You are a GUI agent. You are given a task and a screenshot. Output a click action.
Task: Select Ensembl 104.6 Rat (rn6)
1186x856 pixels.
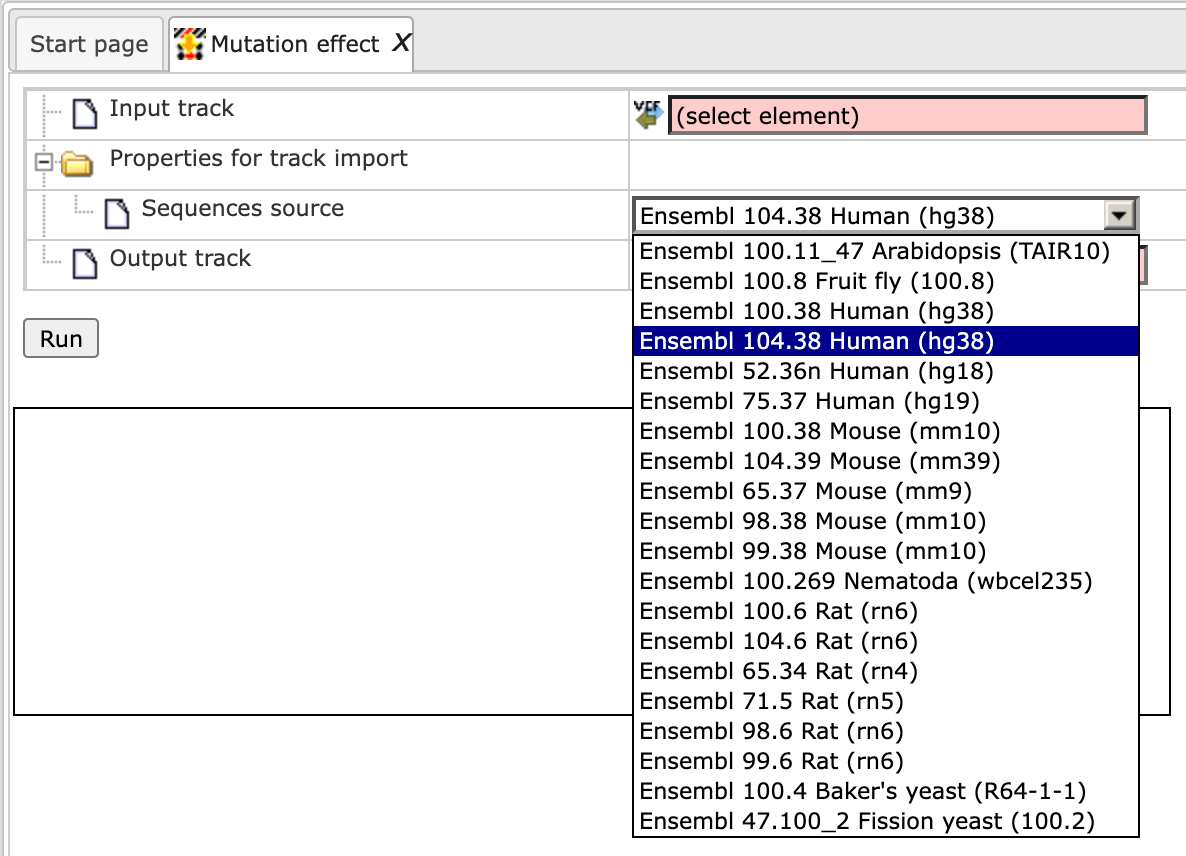(x=885, y=641)
